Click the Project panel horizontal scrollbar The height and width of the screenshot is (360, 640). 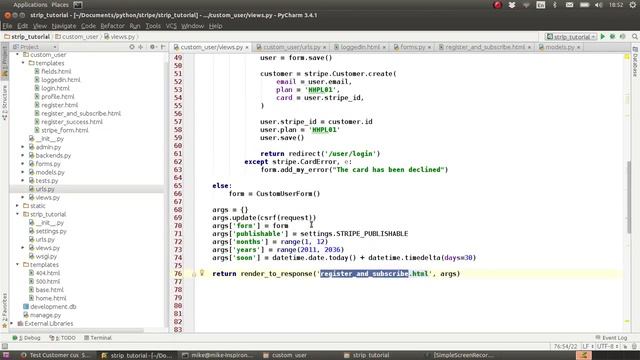(77, 331)
